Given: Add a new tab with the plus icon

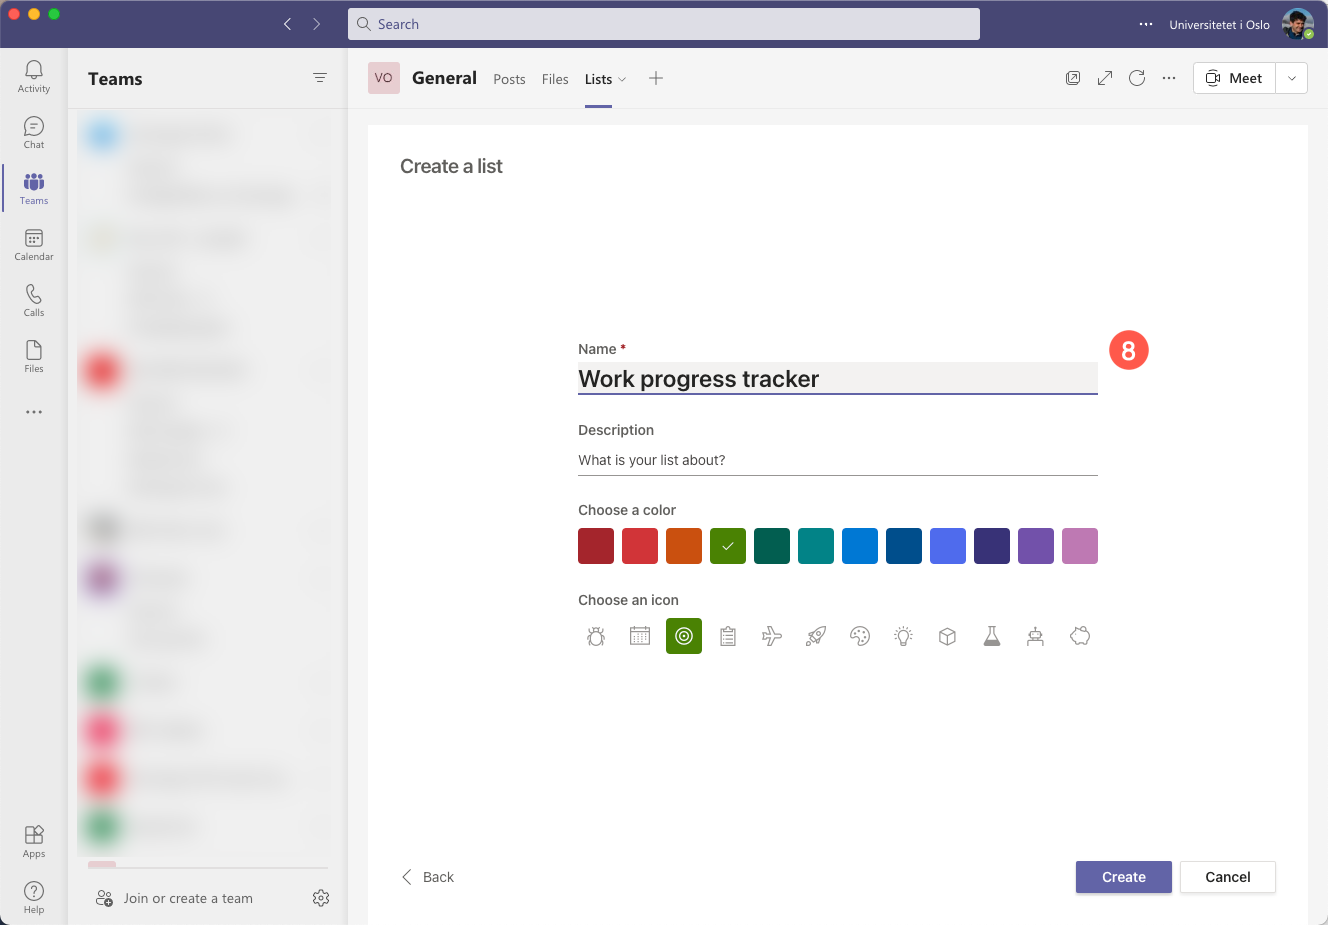Looking at the screenshot, I should click(x=656, y=78).
